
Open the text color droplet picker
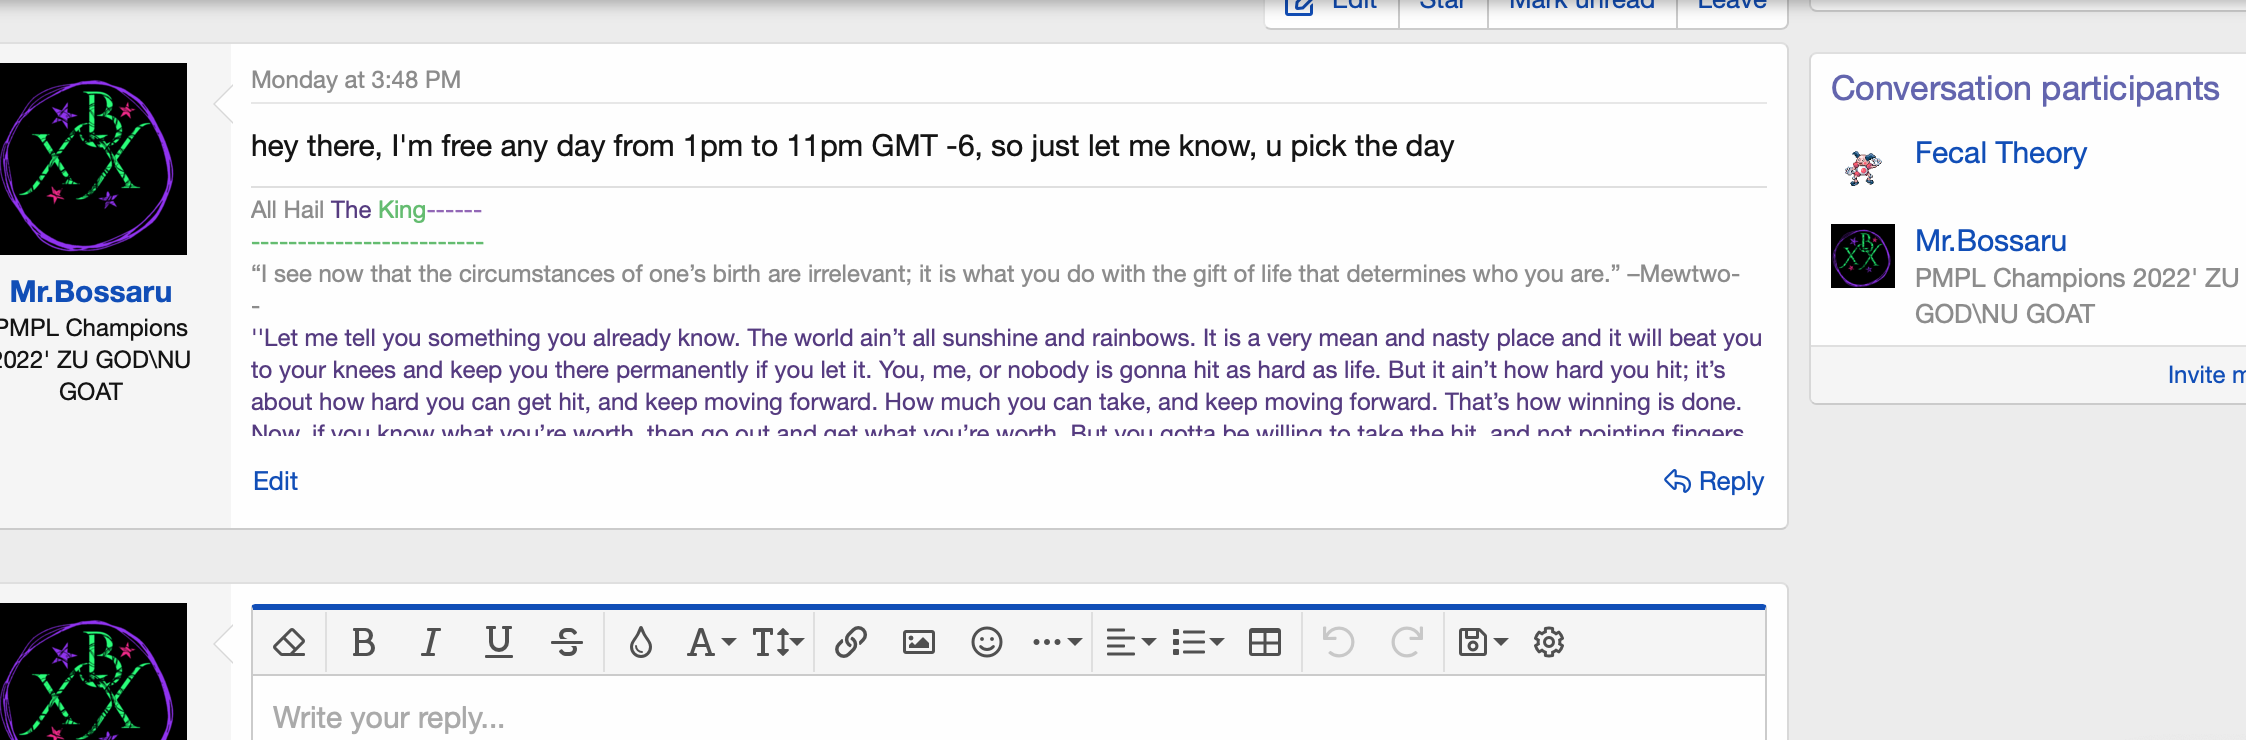point(640,642)
